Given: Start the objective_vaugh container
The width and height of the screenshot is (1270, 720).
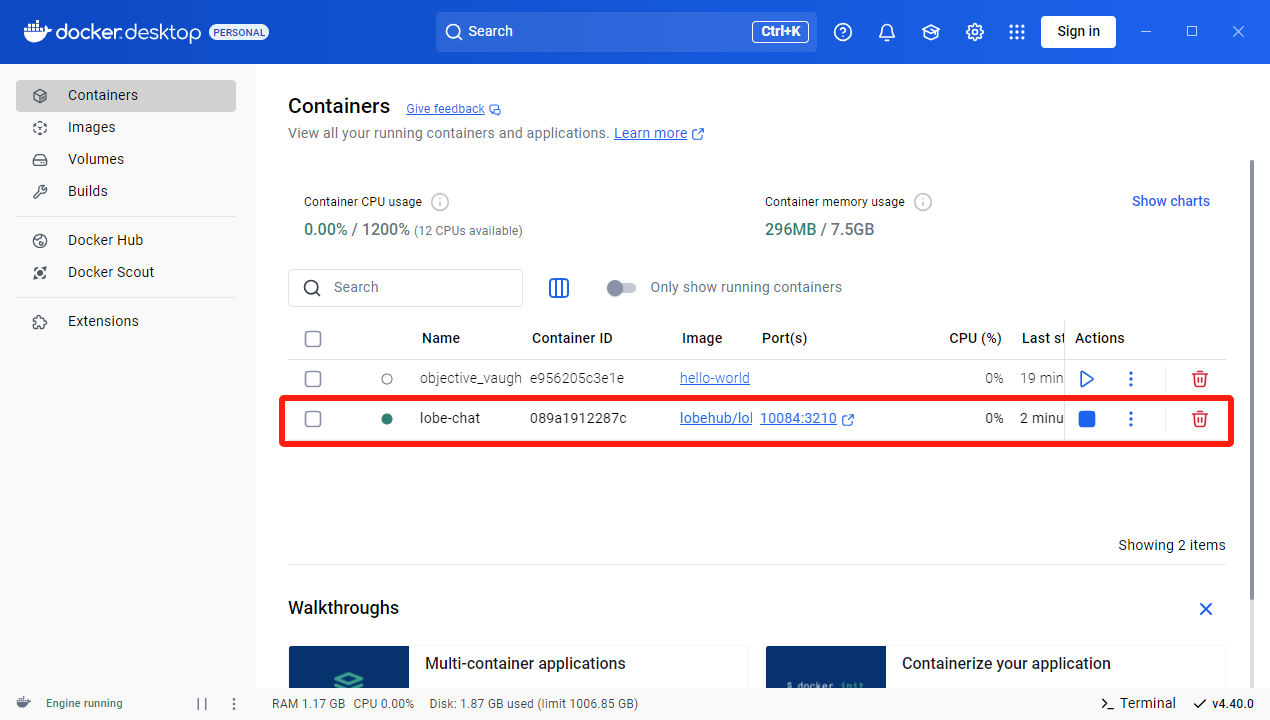Looking at the screenshot, I should [1087, 379].
